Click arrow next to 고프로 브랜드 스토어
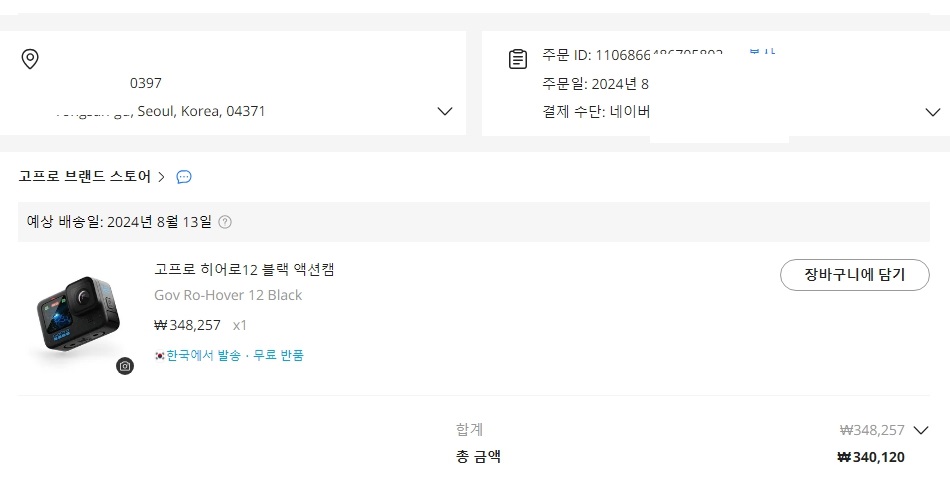The width and height of the screenshot is (950, 490). [x=161, y=177]
